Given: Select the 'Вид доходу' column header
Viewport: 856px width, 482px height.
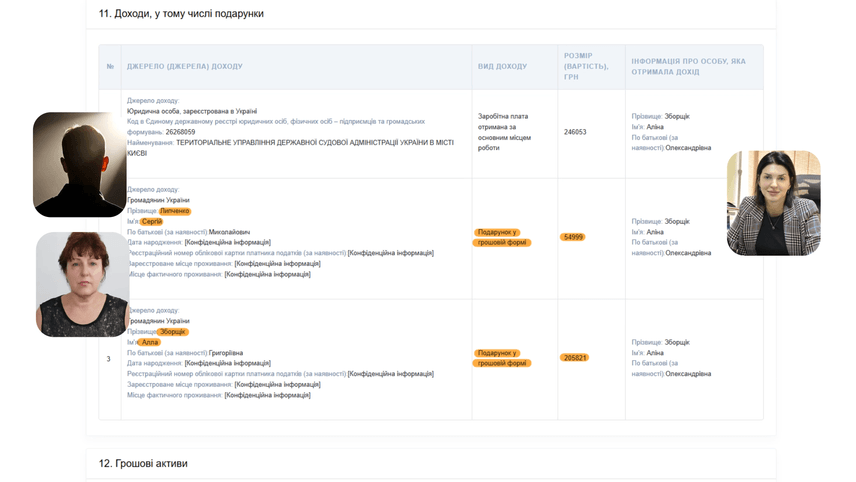Looking at the screenshot, I should coord(502,67).
